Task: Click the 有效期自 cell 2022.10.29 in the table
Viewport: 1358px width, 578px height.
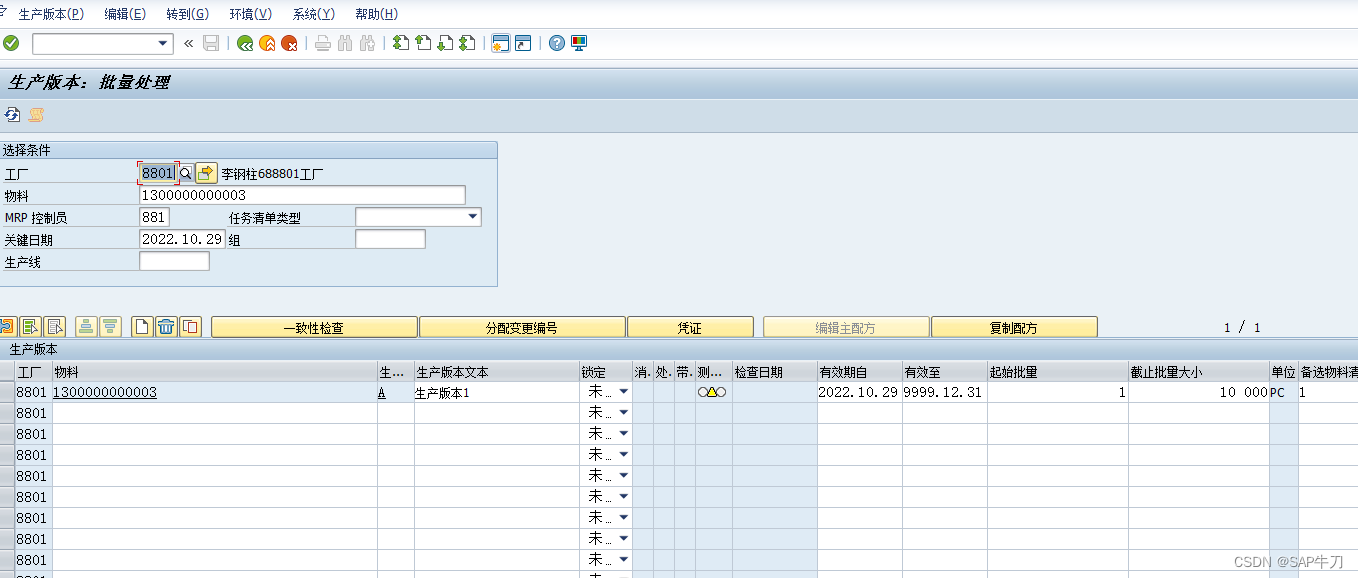Action: click(x=859, y=393)
